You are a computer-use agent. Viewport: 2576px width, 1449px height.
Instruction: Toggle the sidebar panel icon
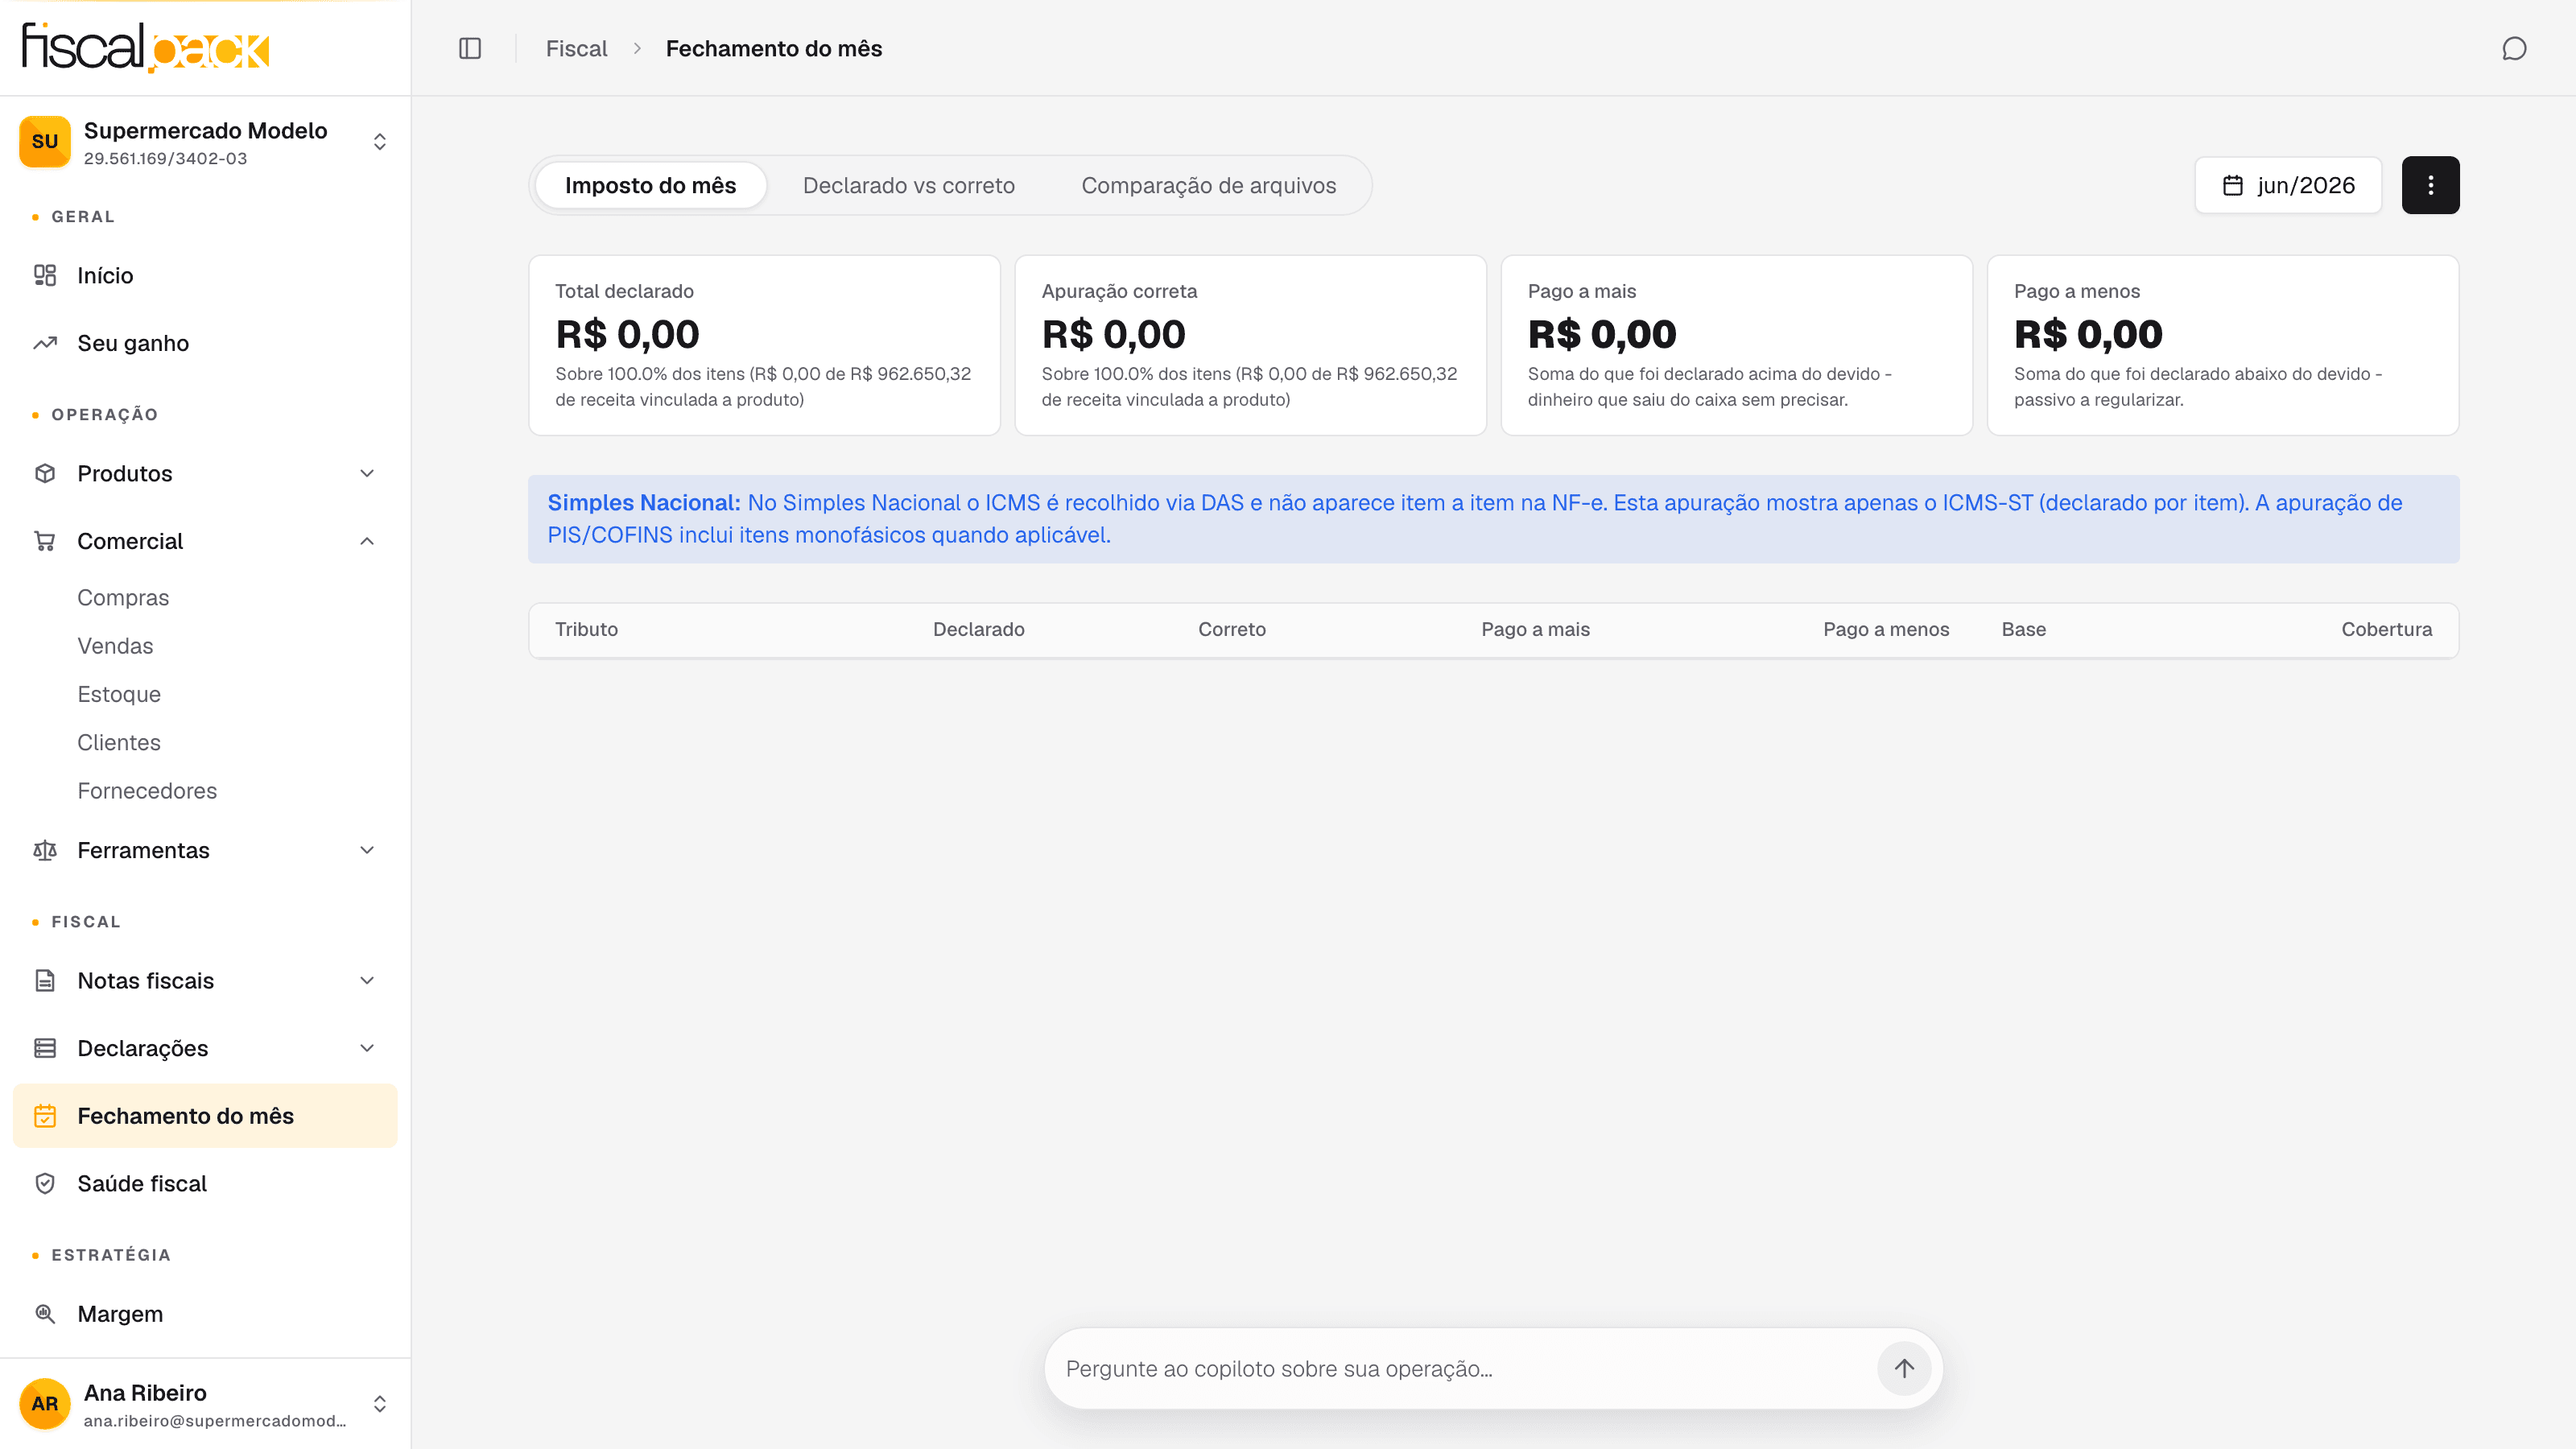(470, 48)
